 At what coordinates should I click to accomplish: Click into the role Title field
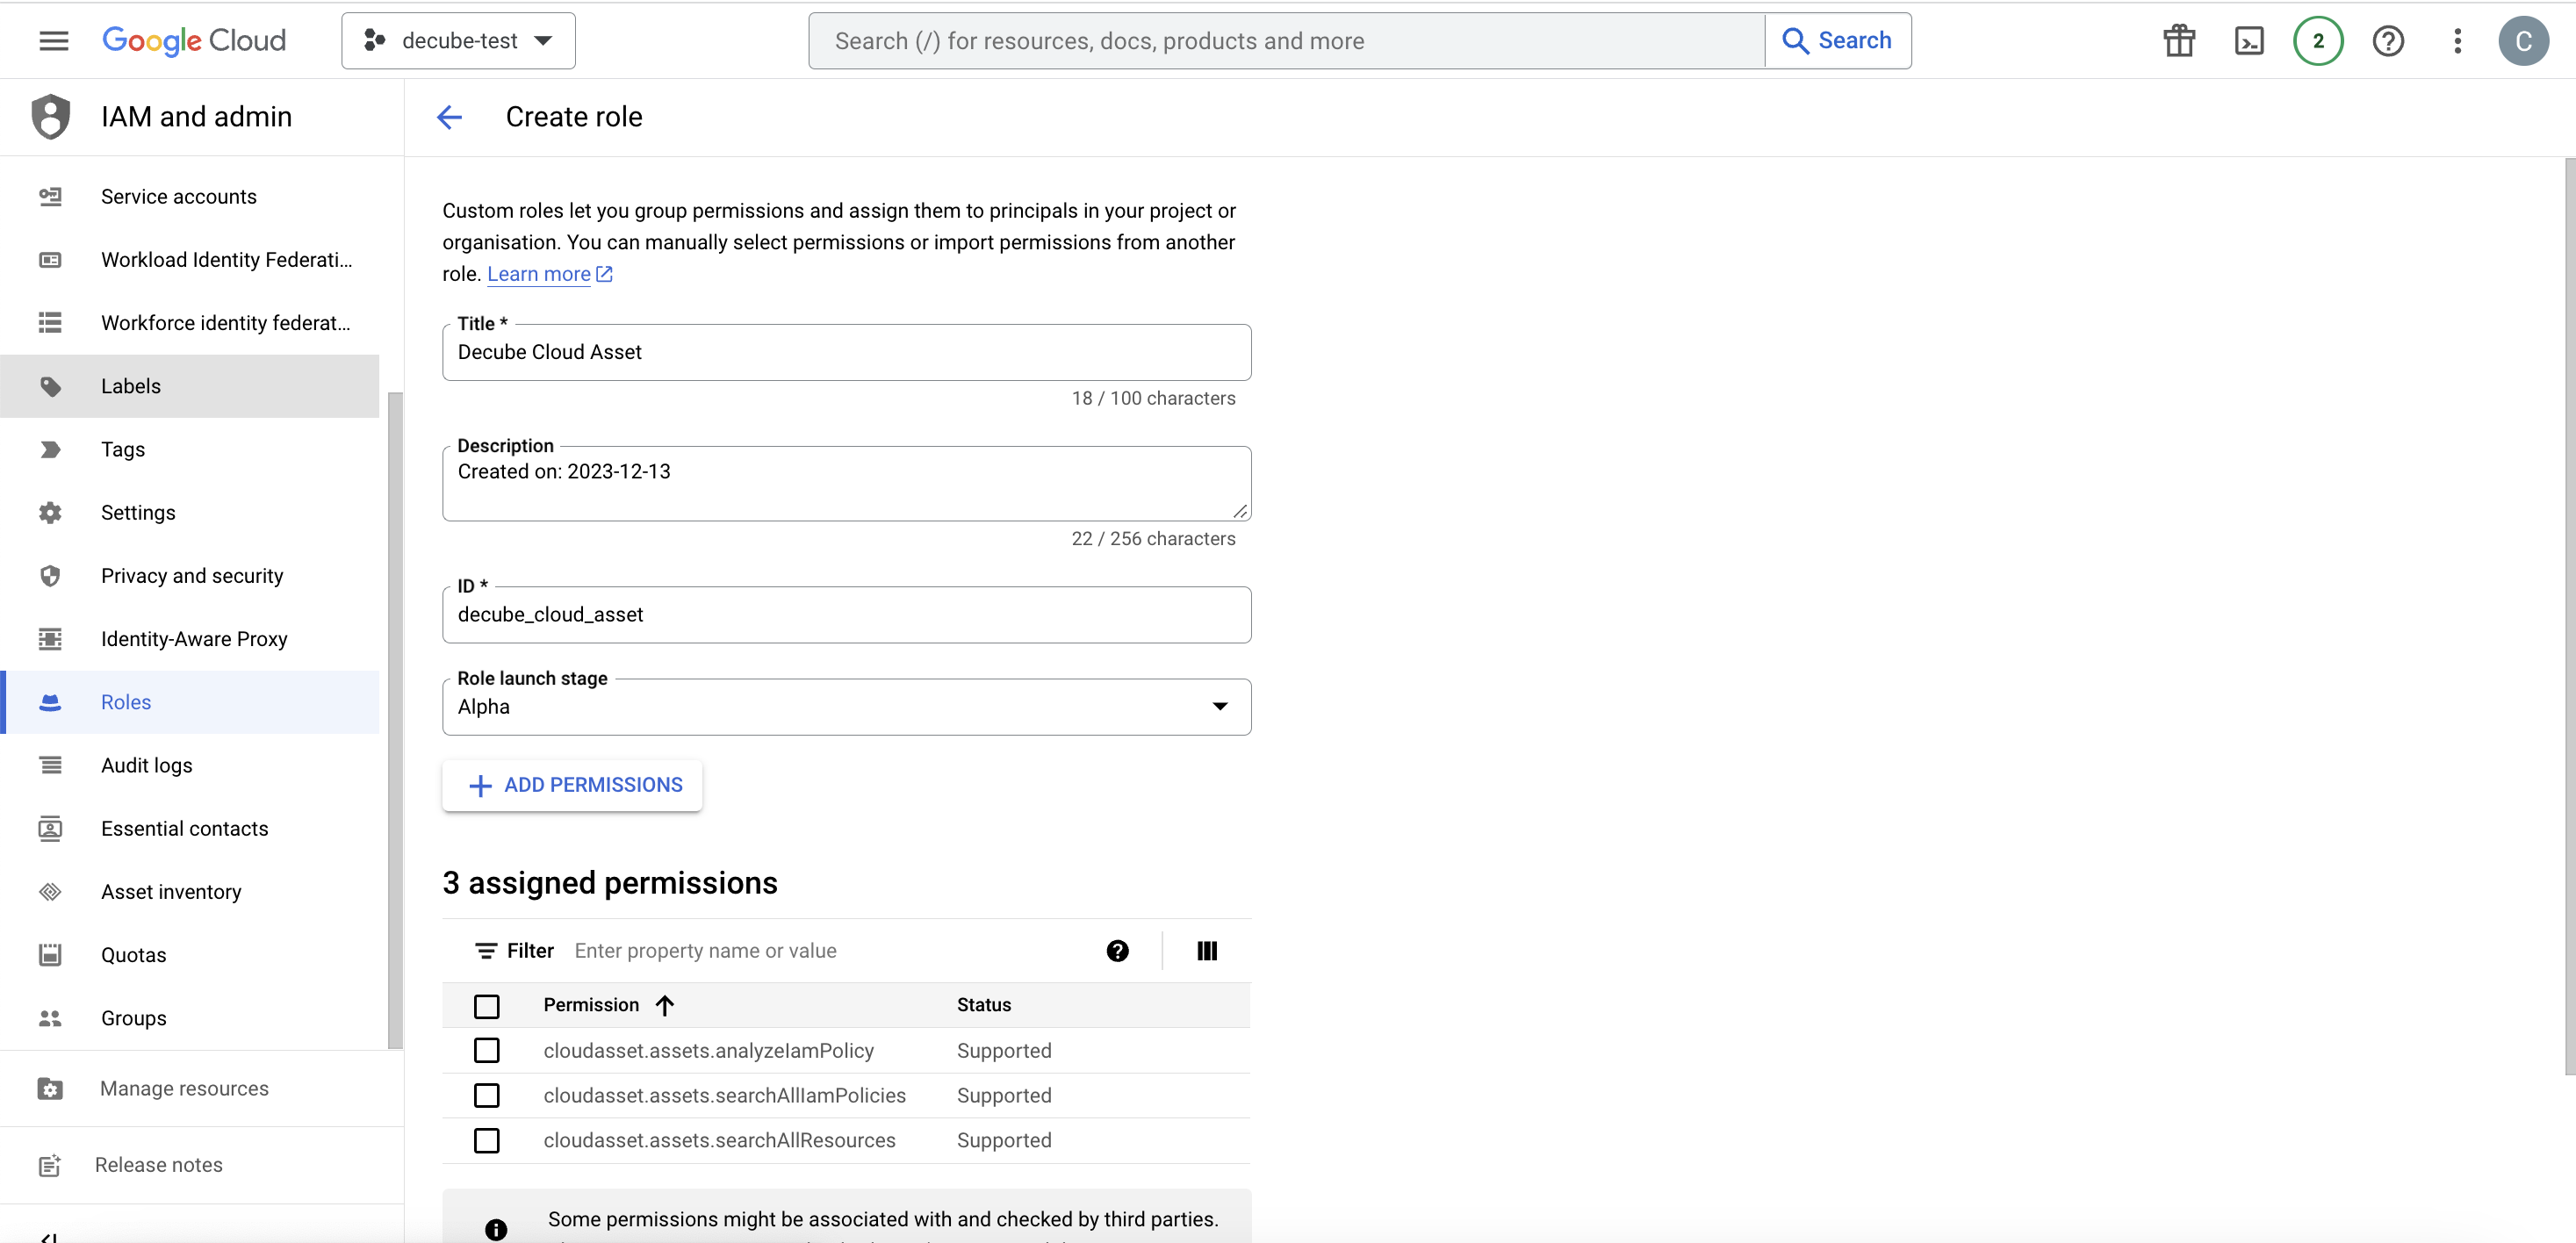point(846,353)
